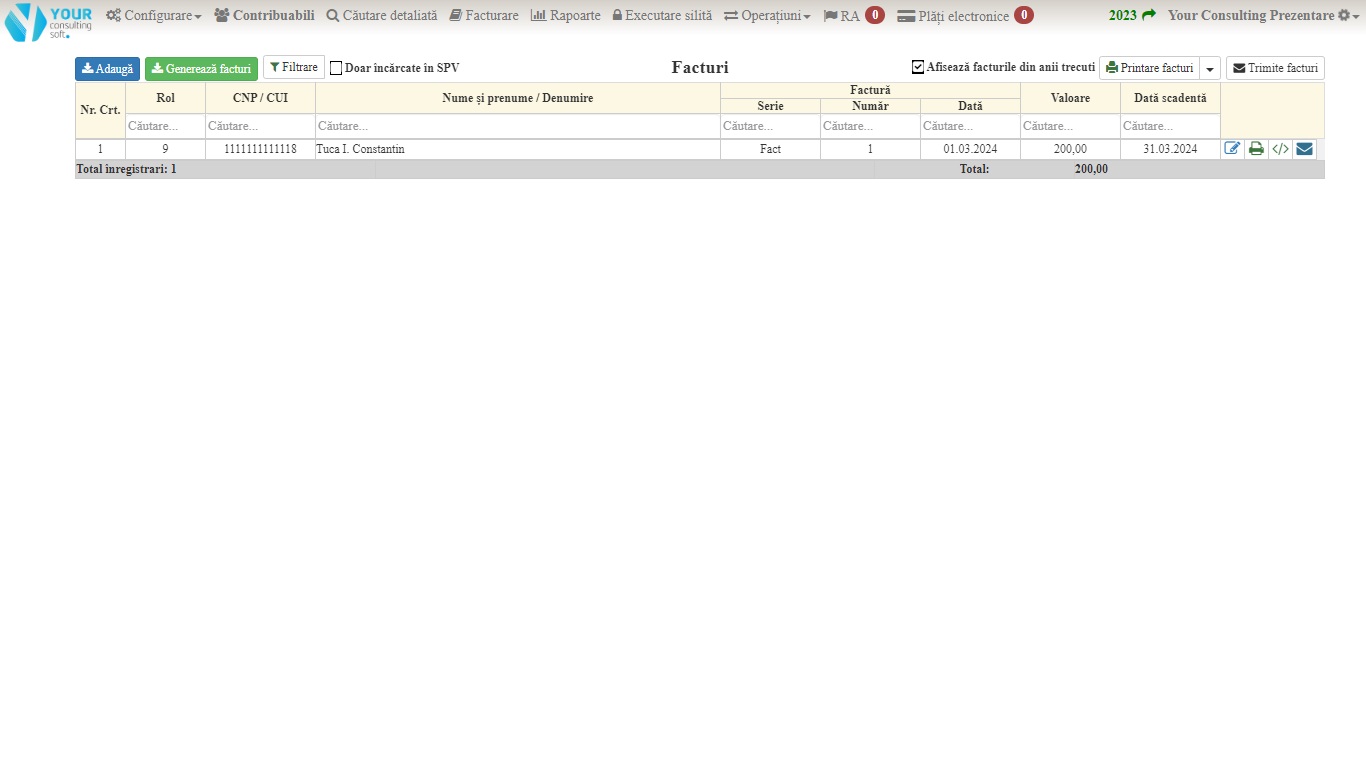Click the green year-change arrow beside 2023
1366x768 pixels.
(1149, 15)
